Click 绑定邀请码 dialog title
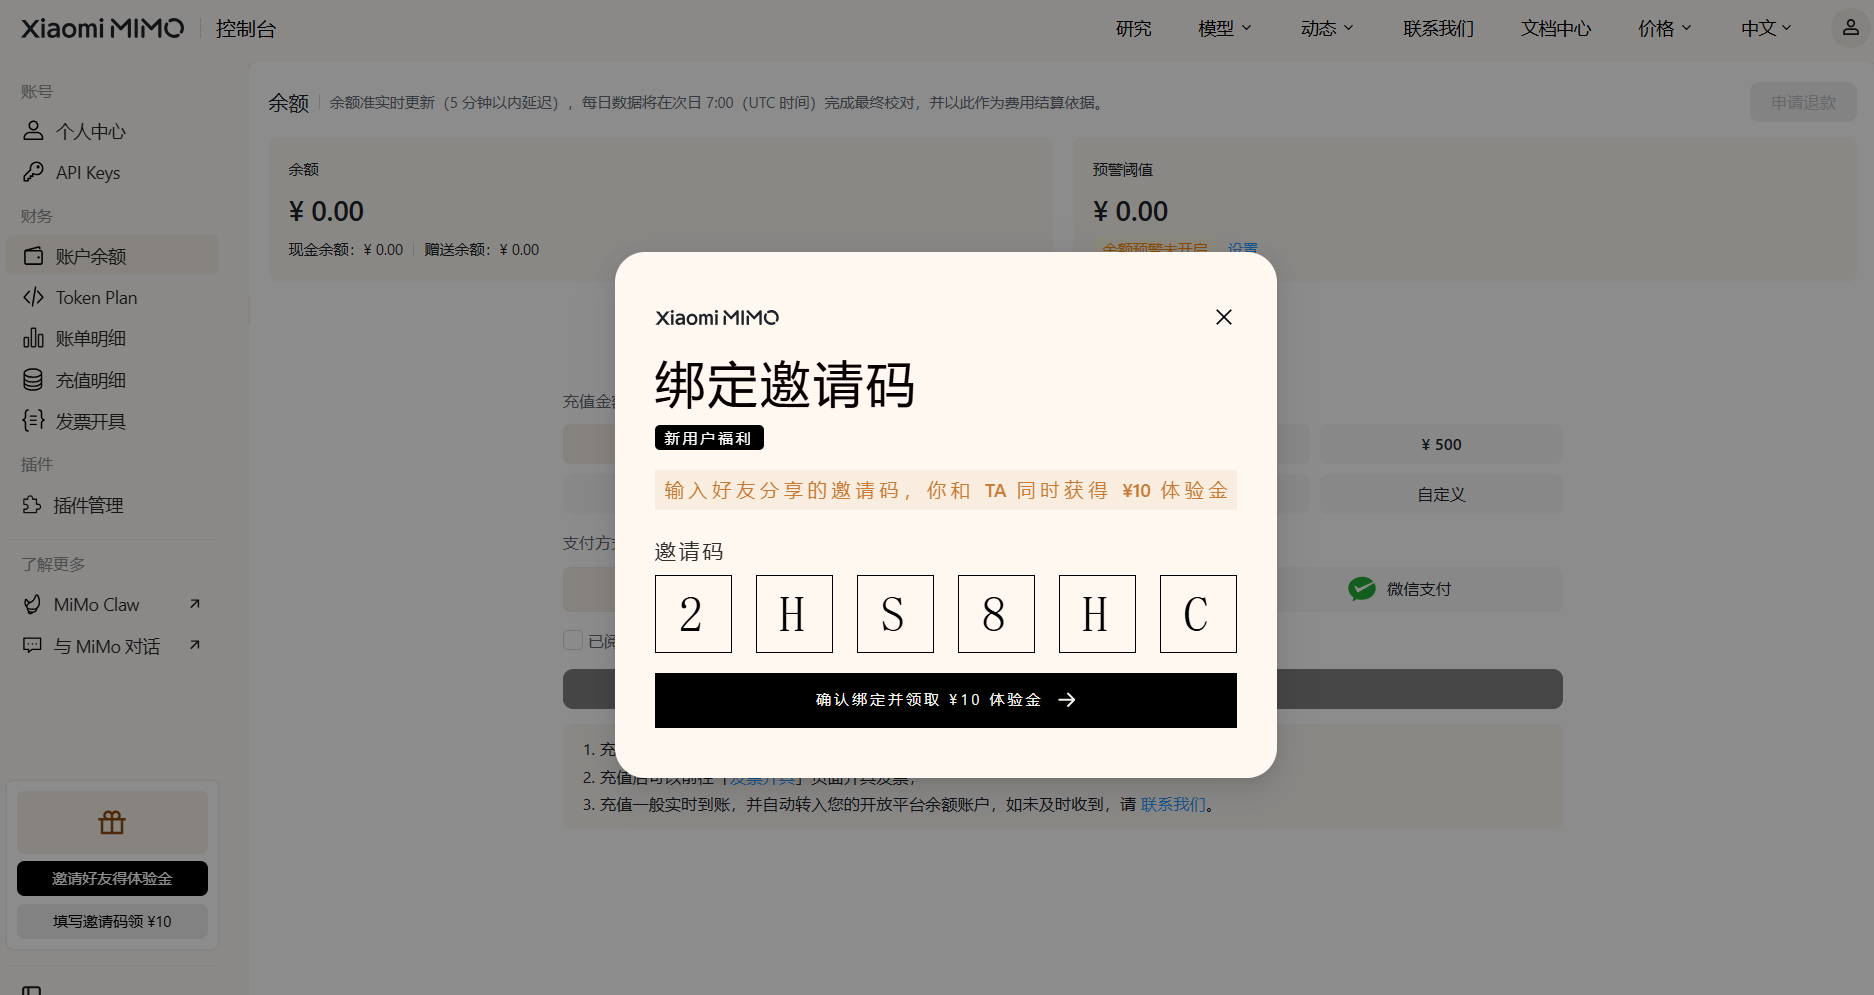 (785, 385)
